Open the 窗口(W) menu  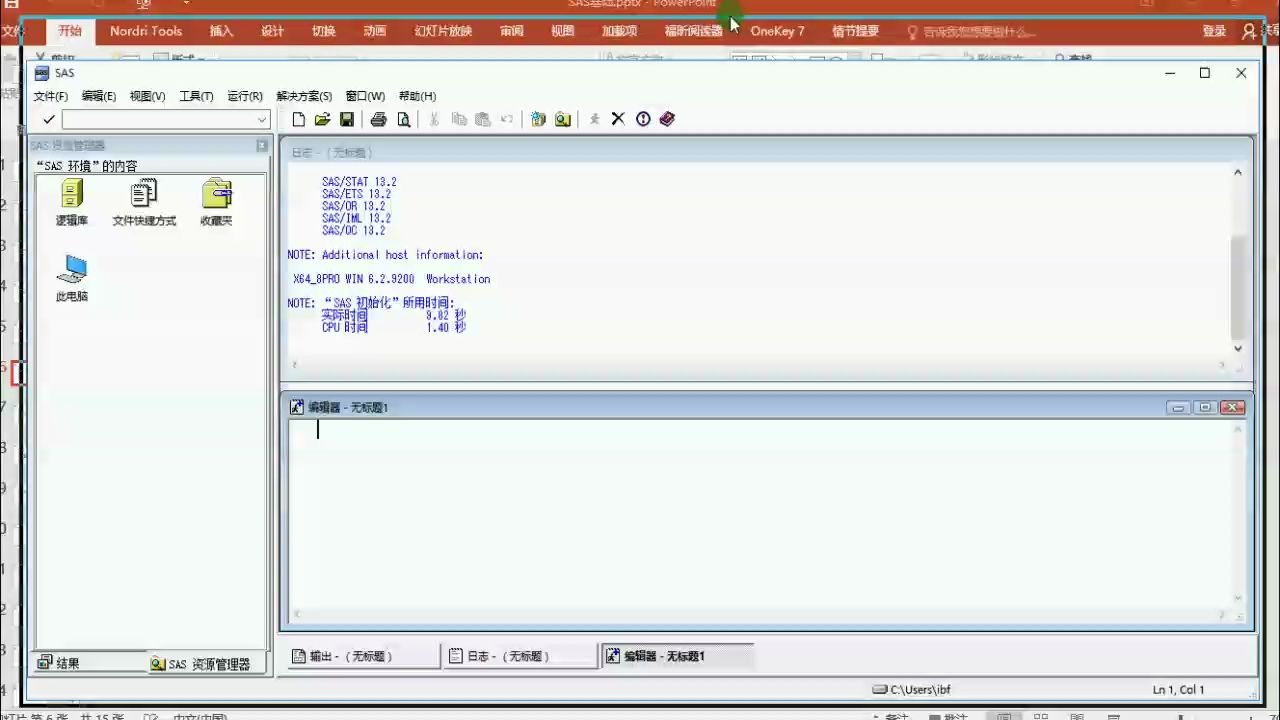[365, 96]
